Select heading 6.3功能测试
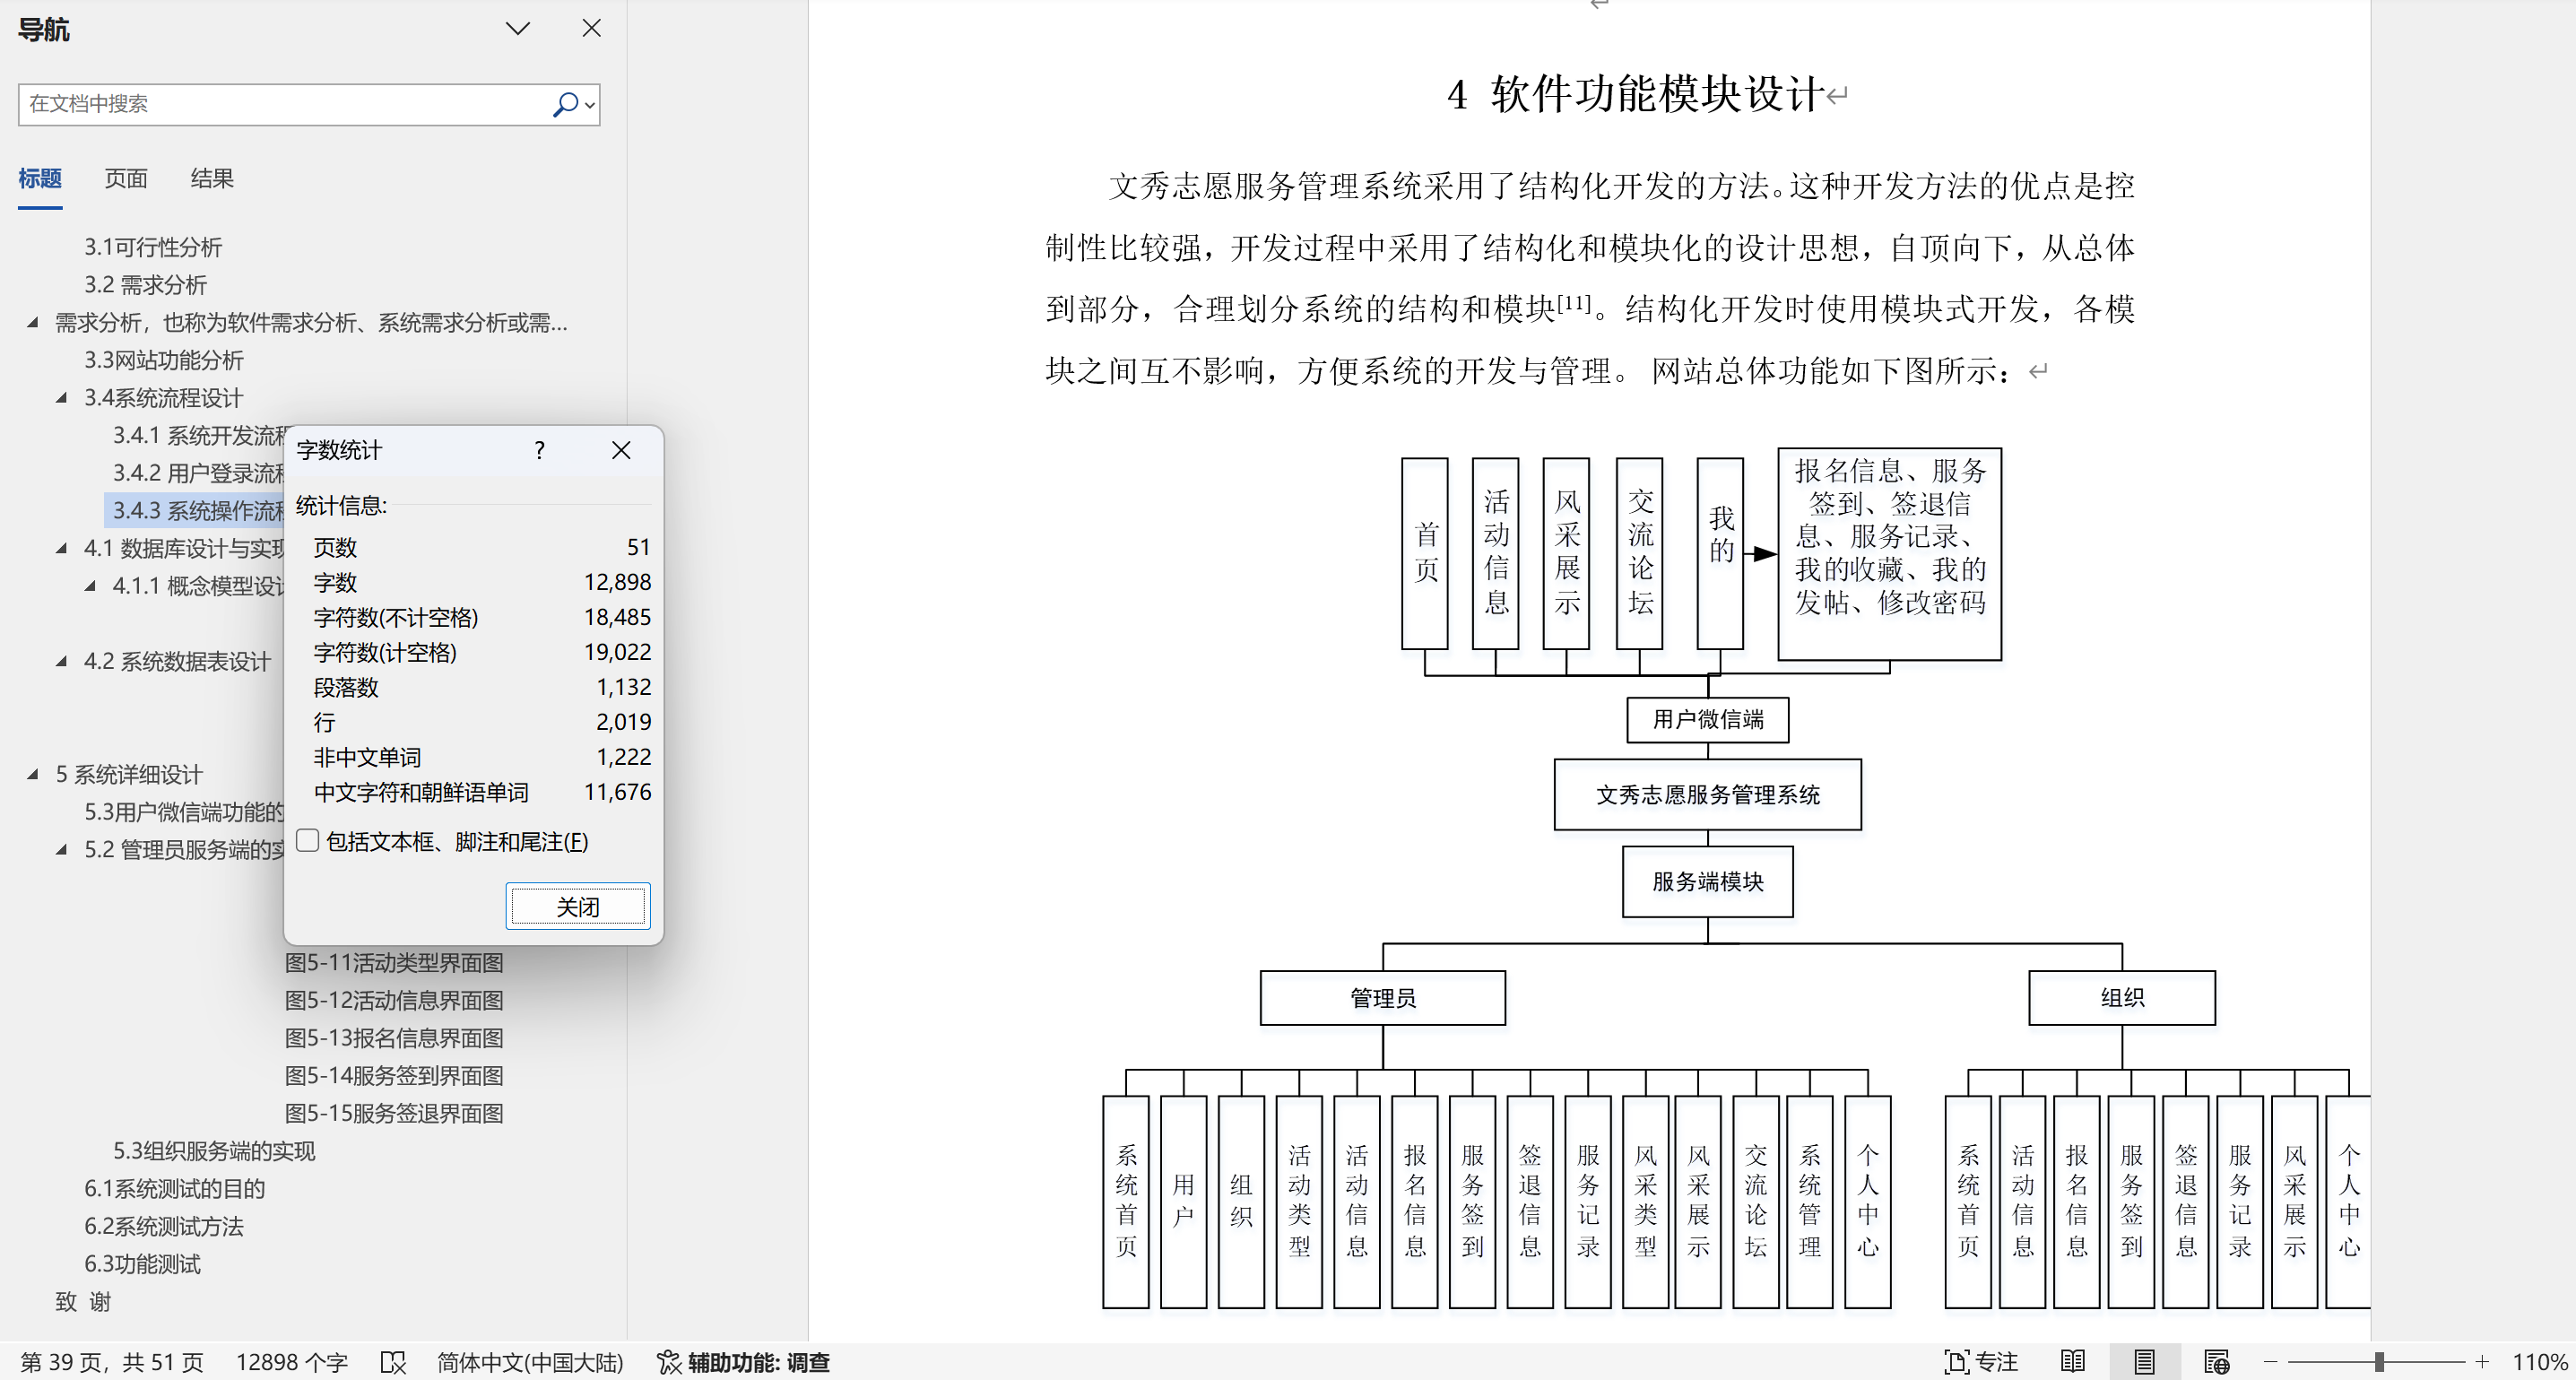 pos(142,1264)
